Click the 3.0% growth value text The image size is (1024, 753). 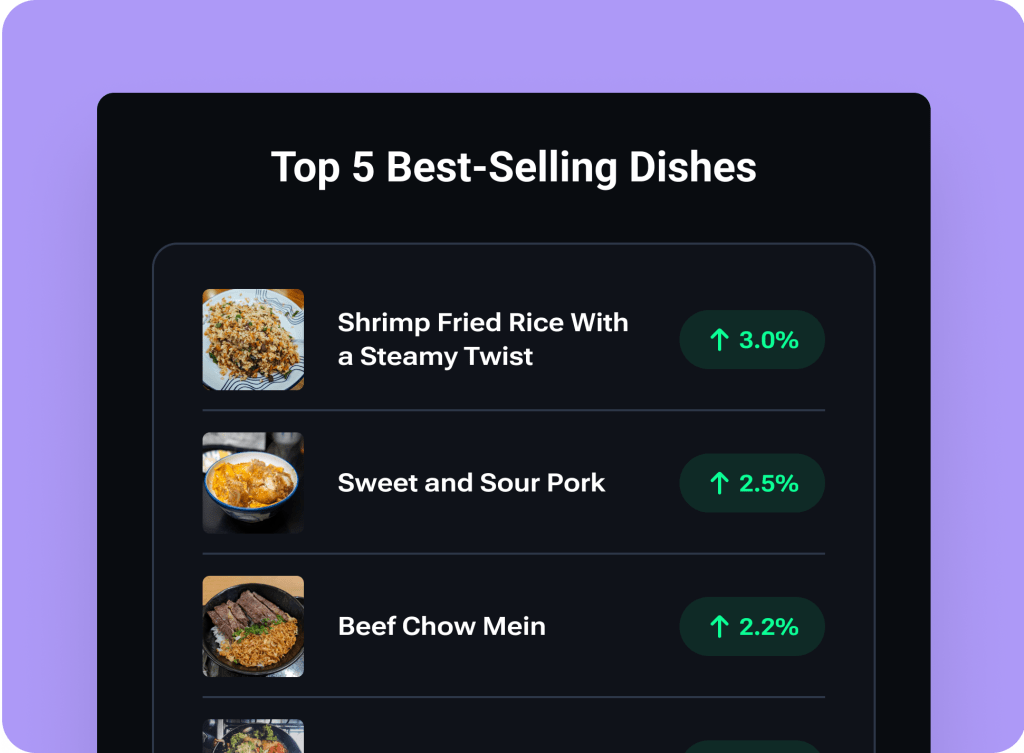tap(768, 340)
